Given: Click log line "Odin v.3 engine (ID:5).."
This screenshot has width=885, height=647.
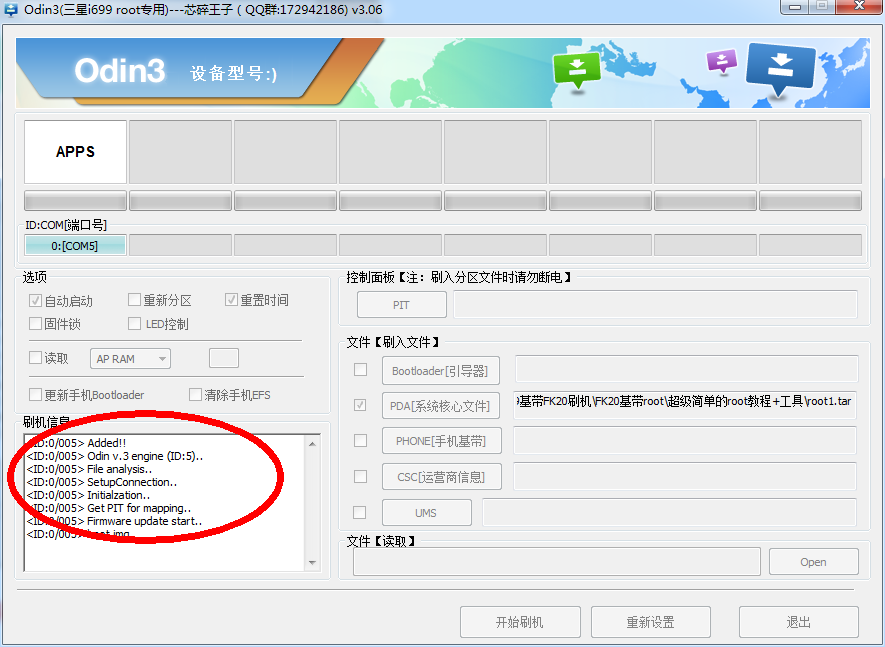Looking at the screenshot, I should 115,456.
